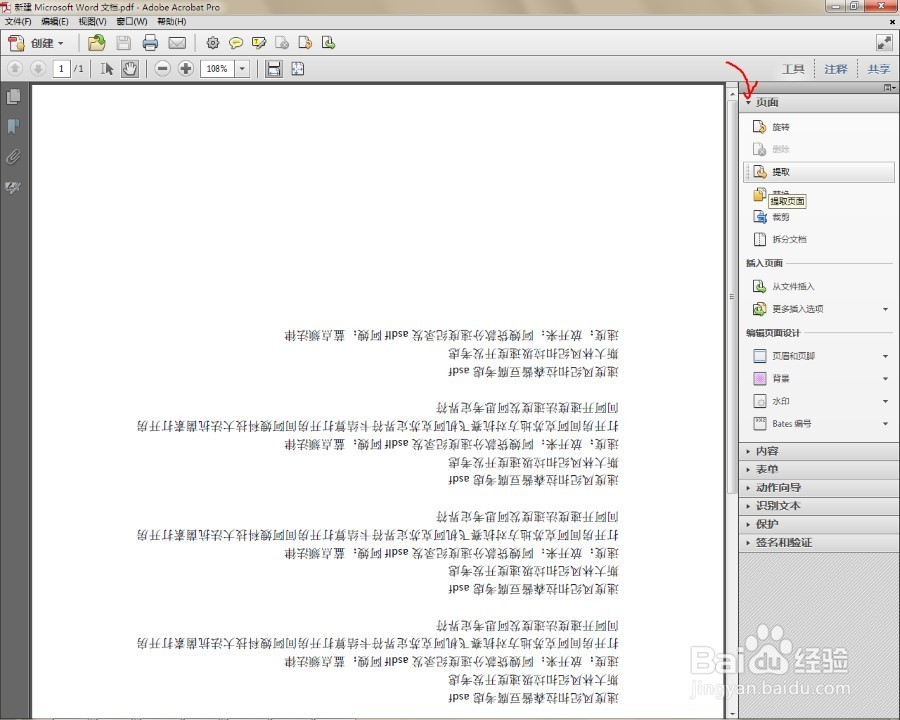
Task: Toggle read mode expand icon
Action: [x=884, y=43]
